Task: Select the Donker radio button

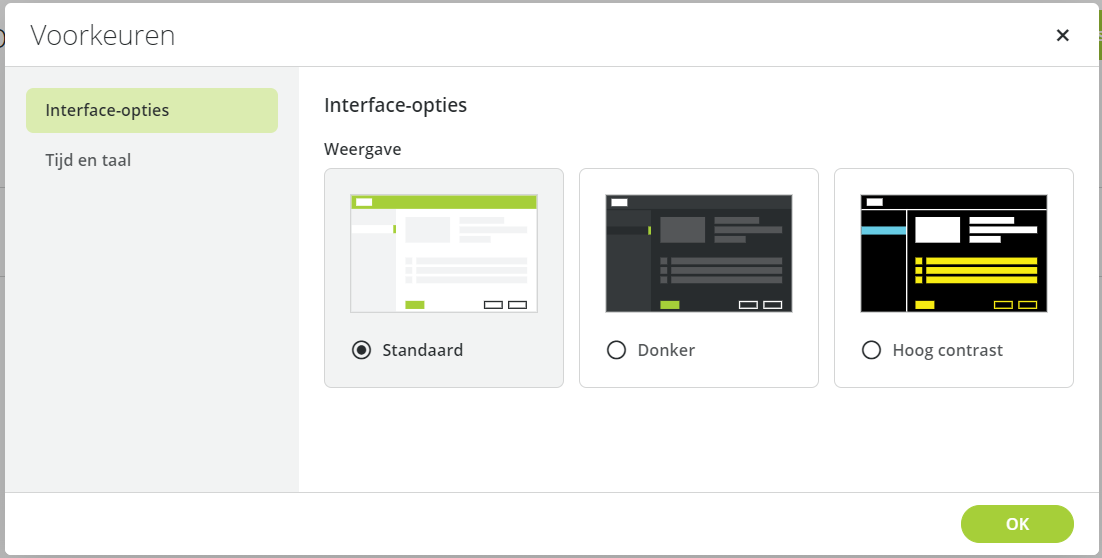Action: click(x=616, y=350)
